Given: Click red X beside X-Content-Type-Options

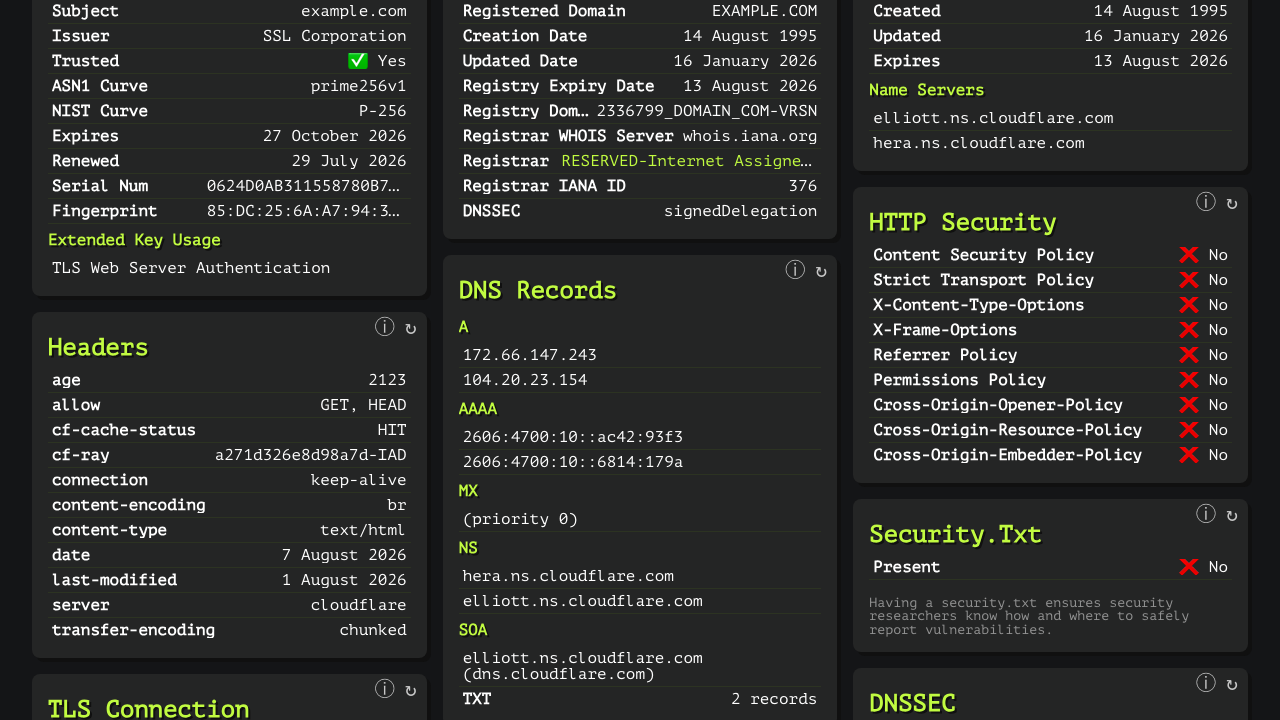Looking at the screenshot, I should (x=1189, y=305).
